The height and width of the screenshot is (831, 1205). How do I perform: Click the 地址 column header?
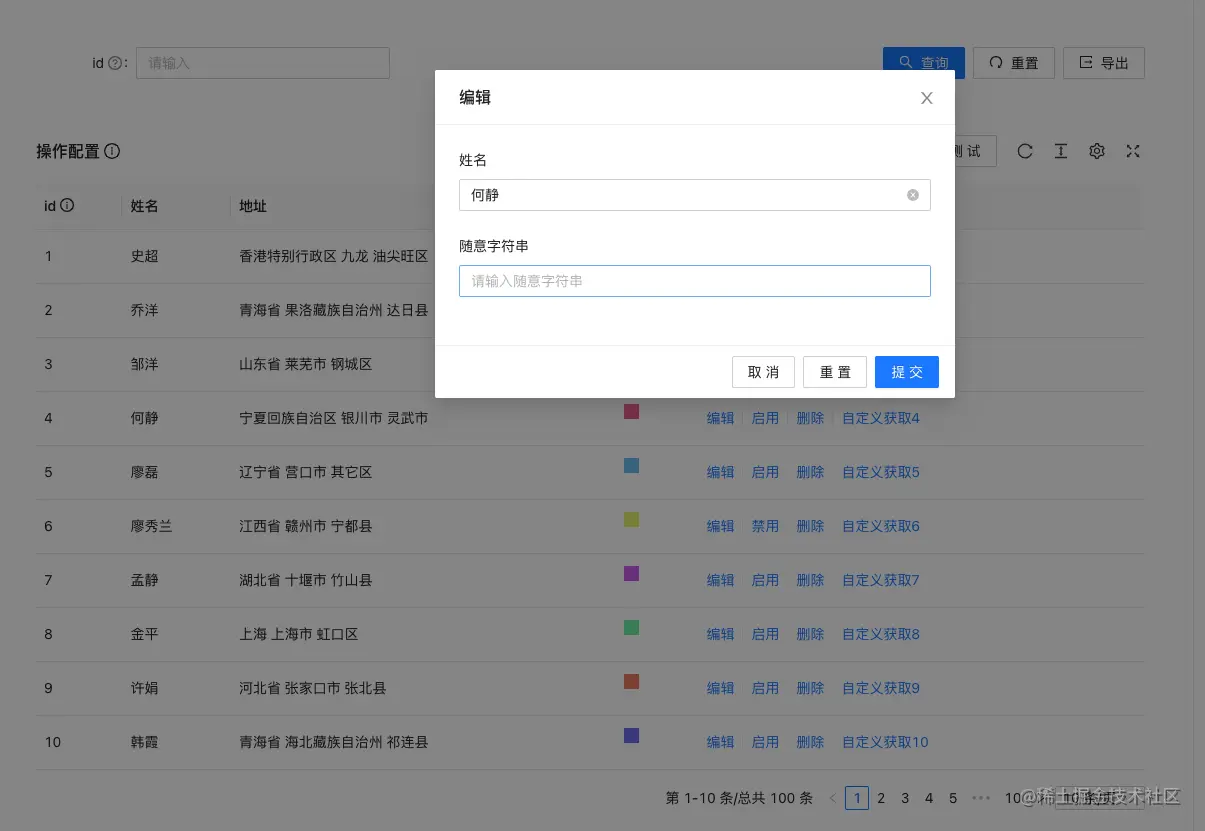[x=253, y=206]
